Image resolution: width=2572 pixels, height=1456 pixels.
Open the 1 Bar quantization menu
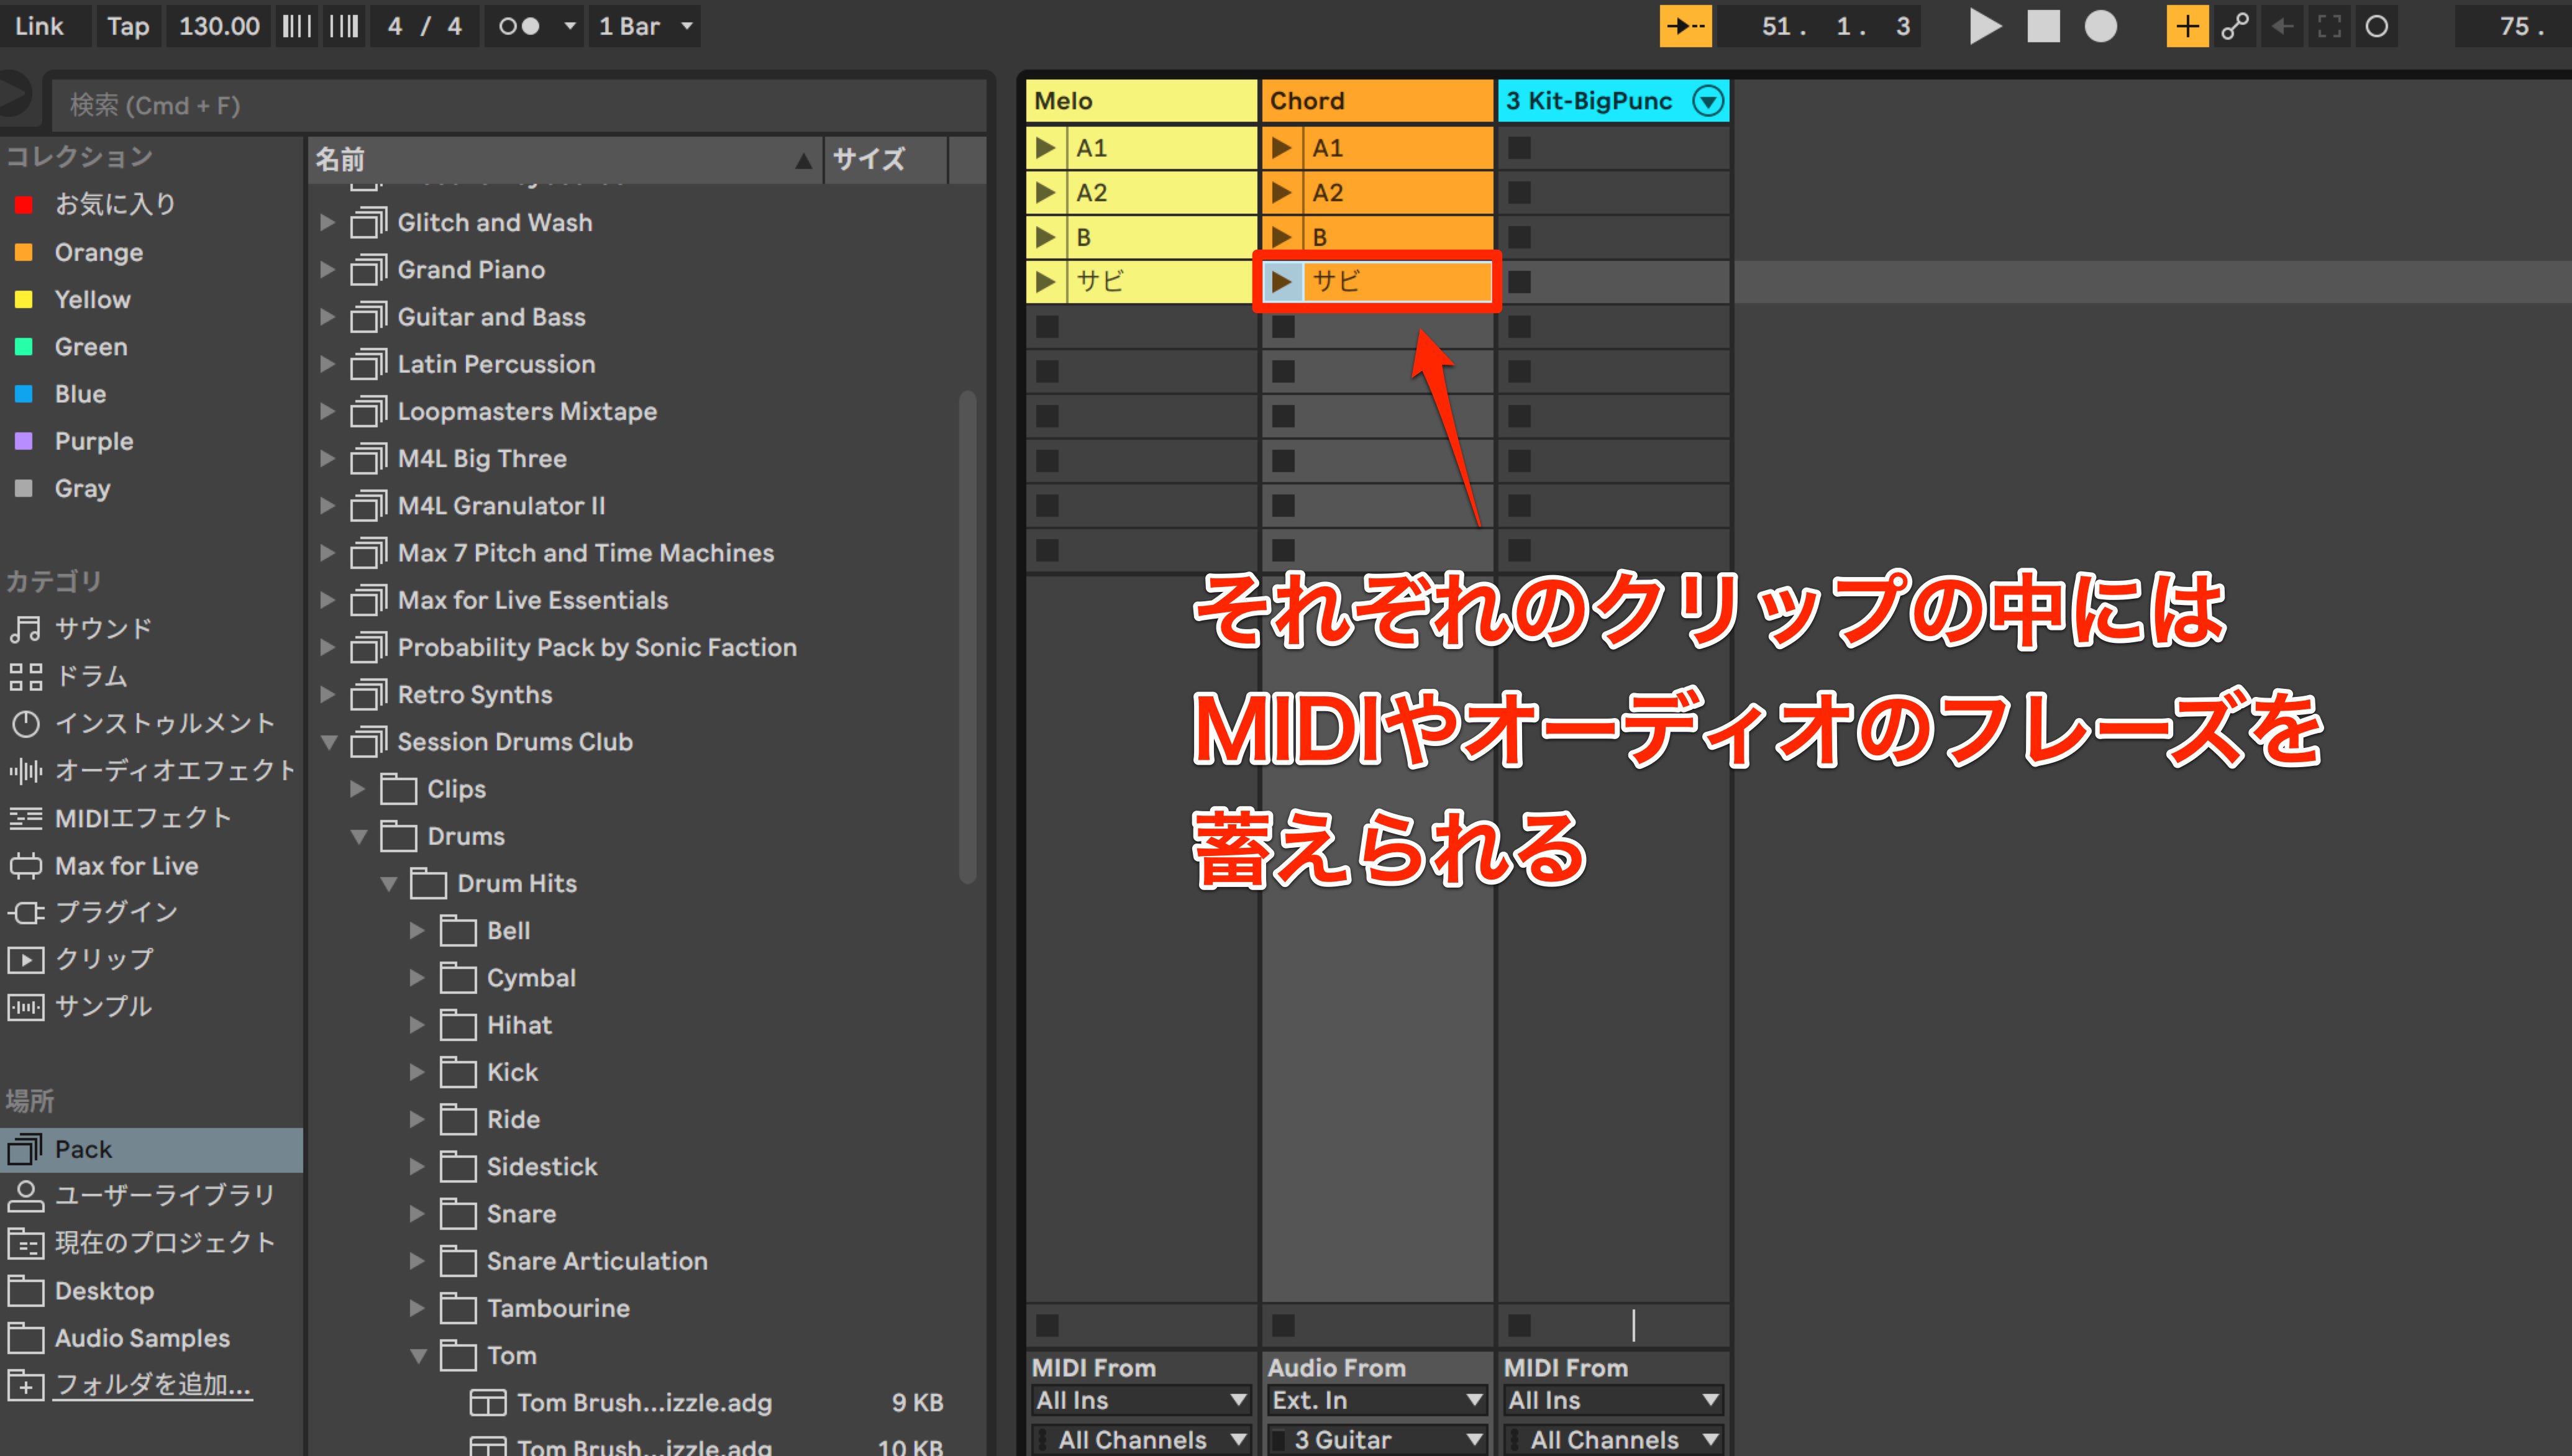pyautogui.click(x=645, y=26)
